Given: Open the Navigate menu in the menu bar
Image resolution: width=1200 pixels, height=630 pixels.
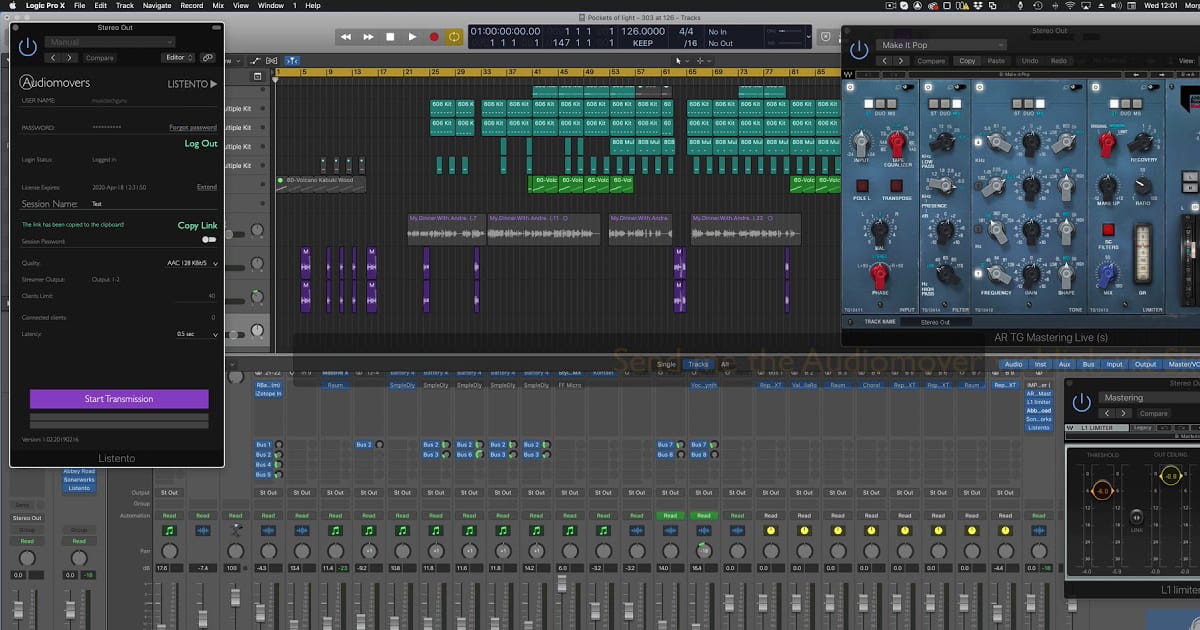Looking at the screenshot, I should pyautogui.click(x=157, y=6).
